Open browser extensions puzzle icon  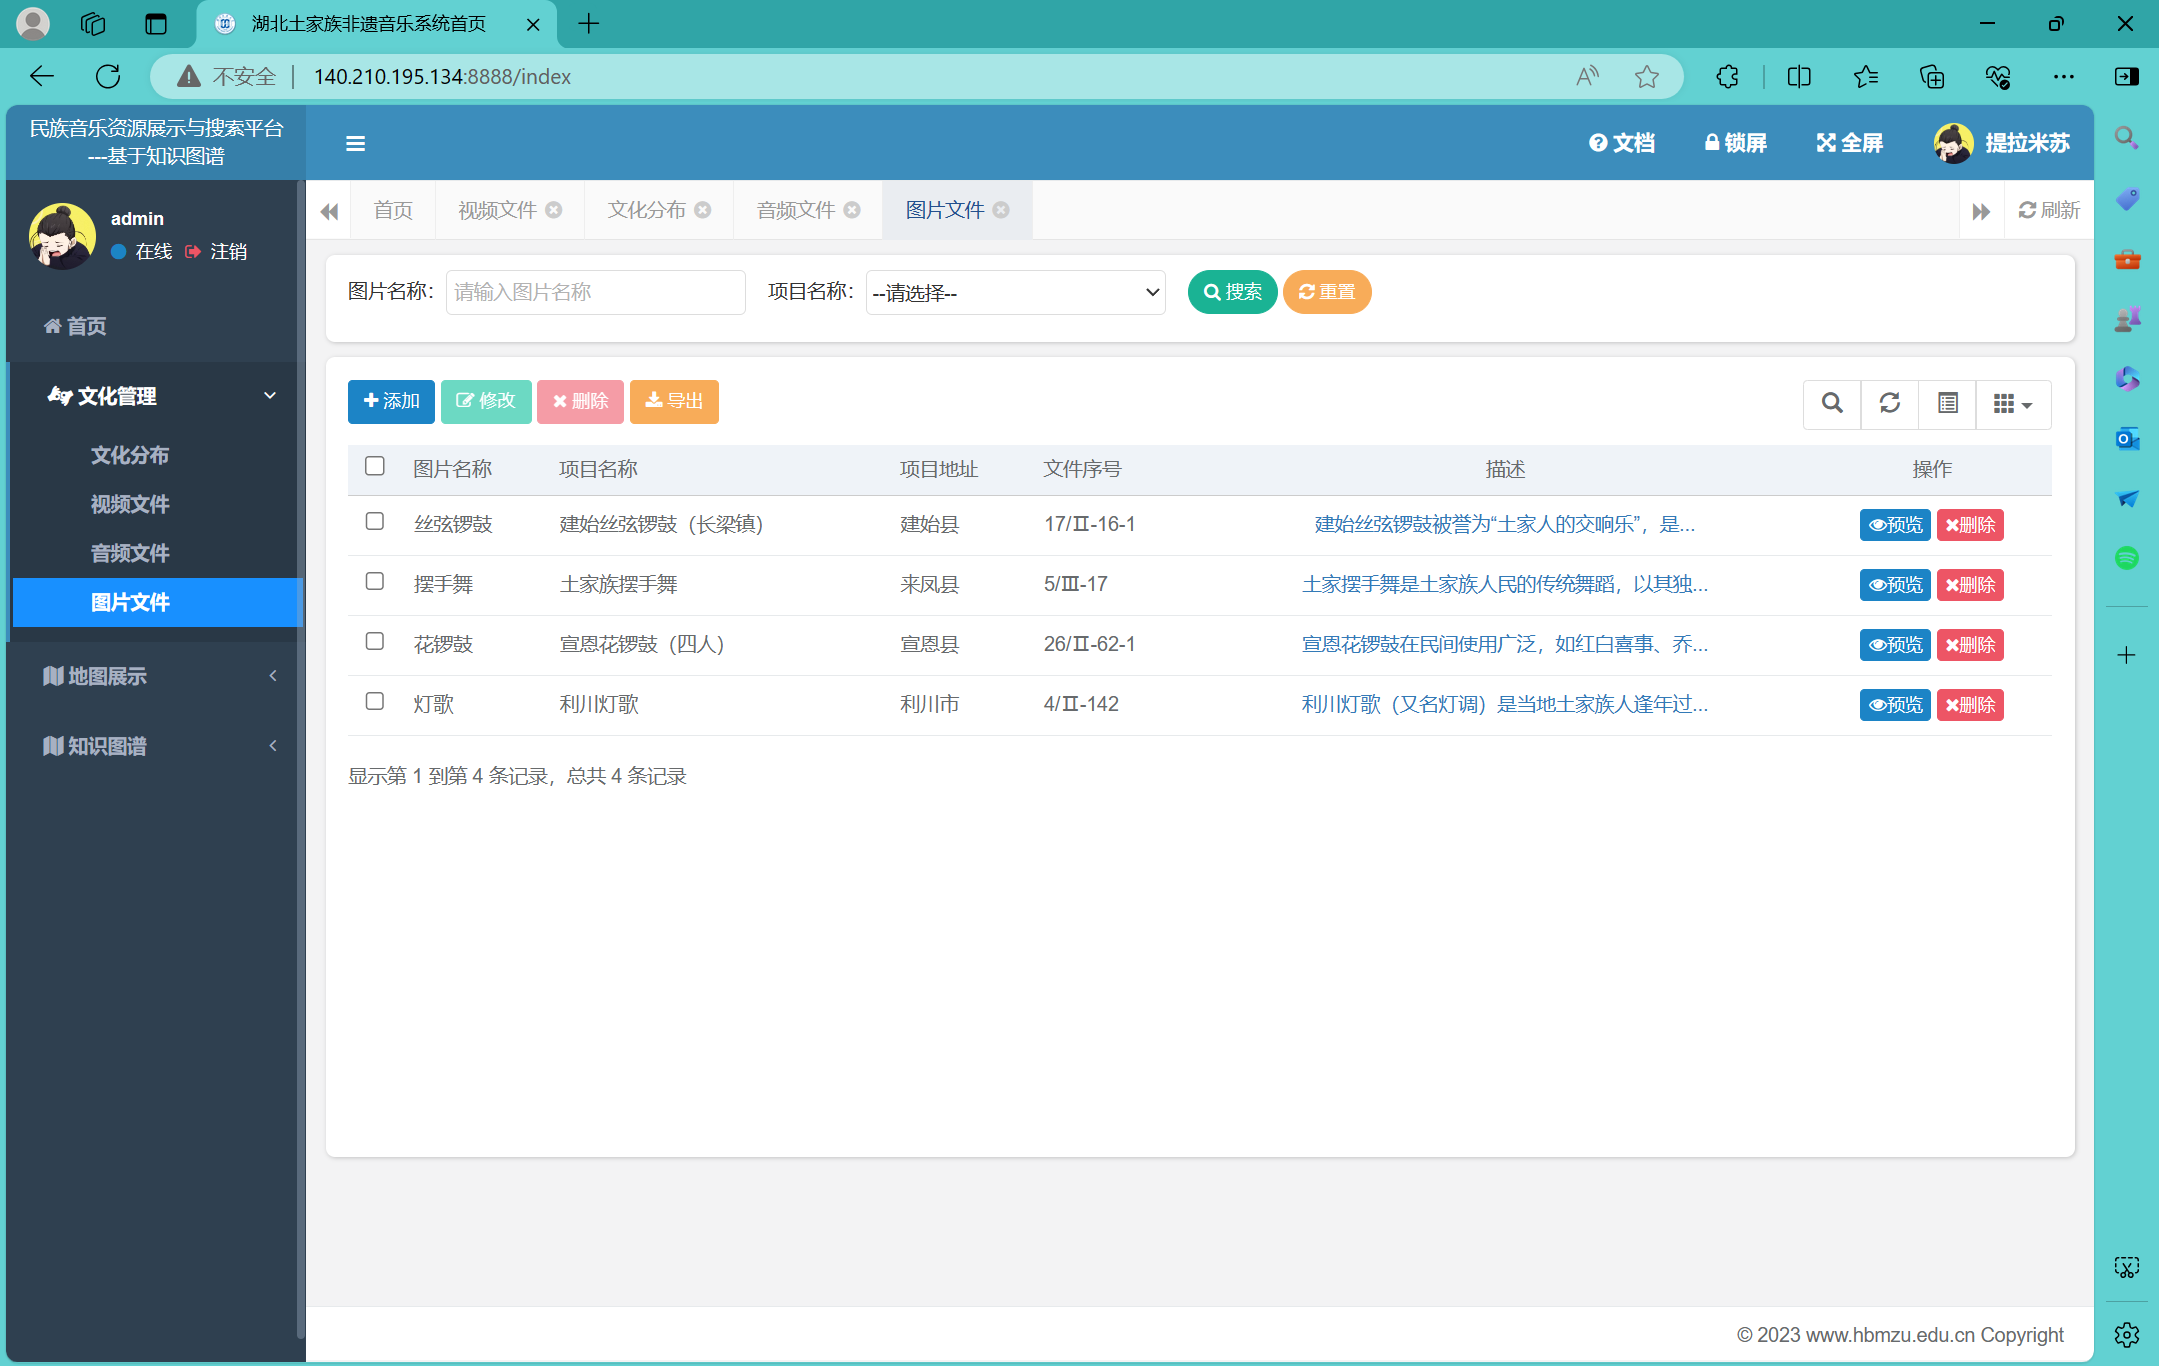click(x=1727, y=76)
